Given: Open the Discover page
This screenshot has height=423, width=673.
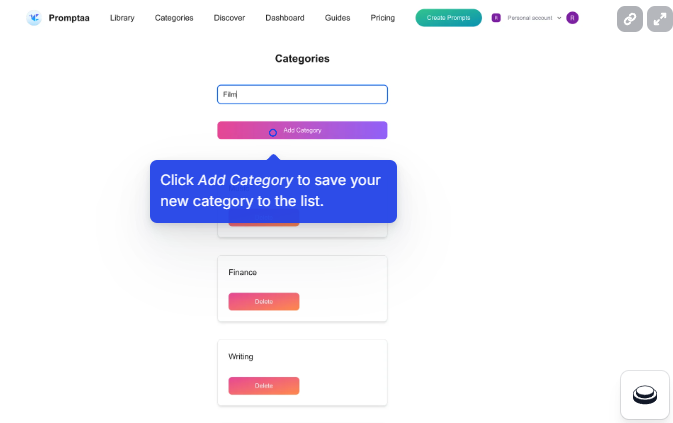Looking at the screenshot, I should click(229, 18).
